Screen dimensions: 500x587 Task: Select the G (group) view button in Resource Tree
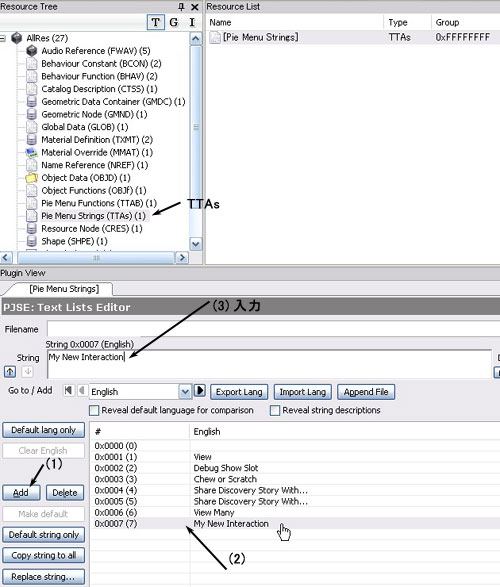(x=174, y=22)
